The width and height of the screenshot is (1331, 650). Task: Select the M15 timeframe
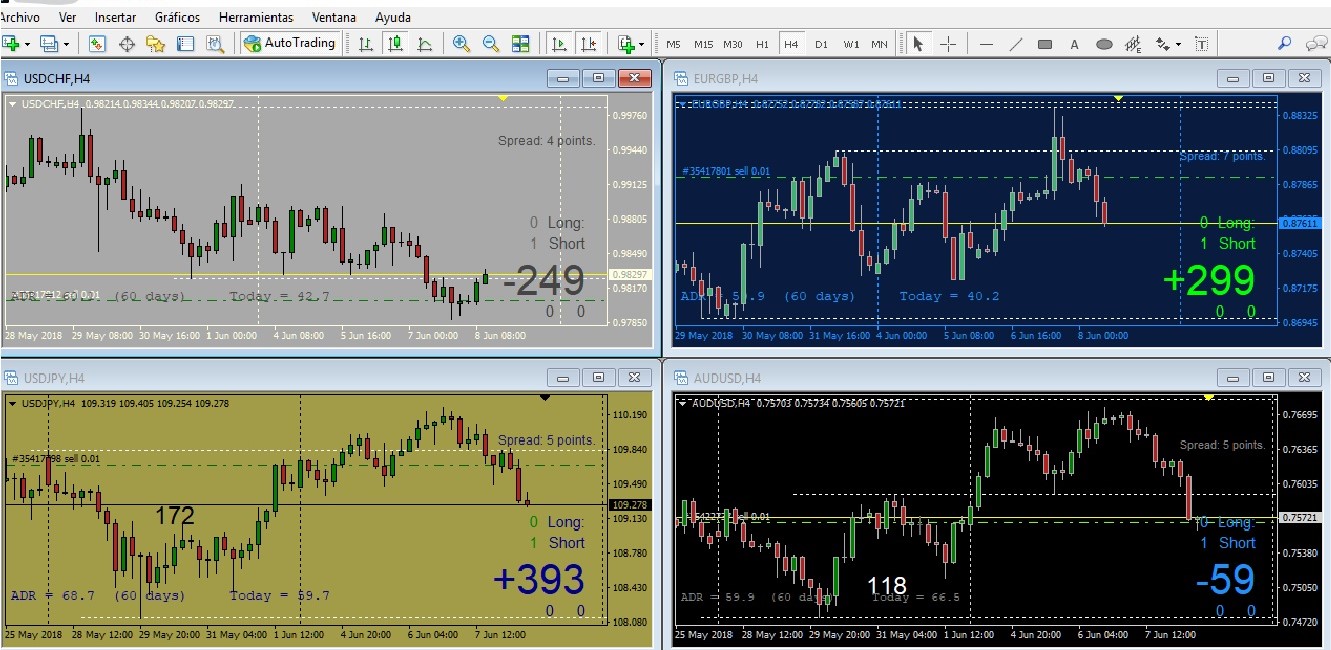(x=704, y=44)
